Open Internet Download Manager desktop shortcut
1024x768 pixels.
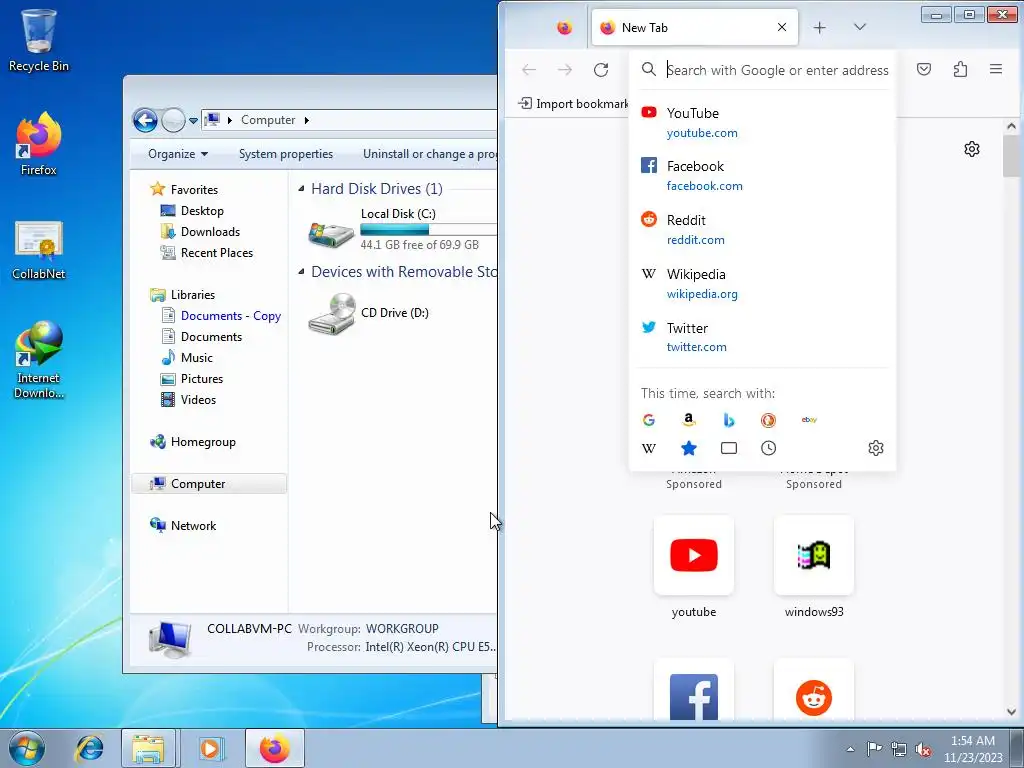(39, 359)
